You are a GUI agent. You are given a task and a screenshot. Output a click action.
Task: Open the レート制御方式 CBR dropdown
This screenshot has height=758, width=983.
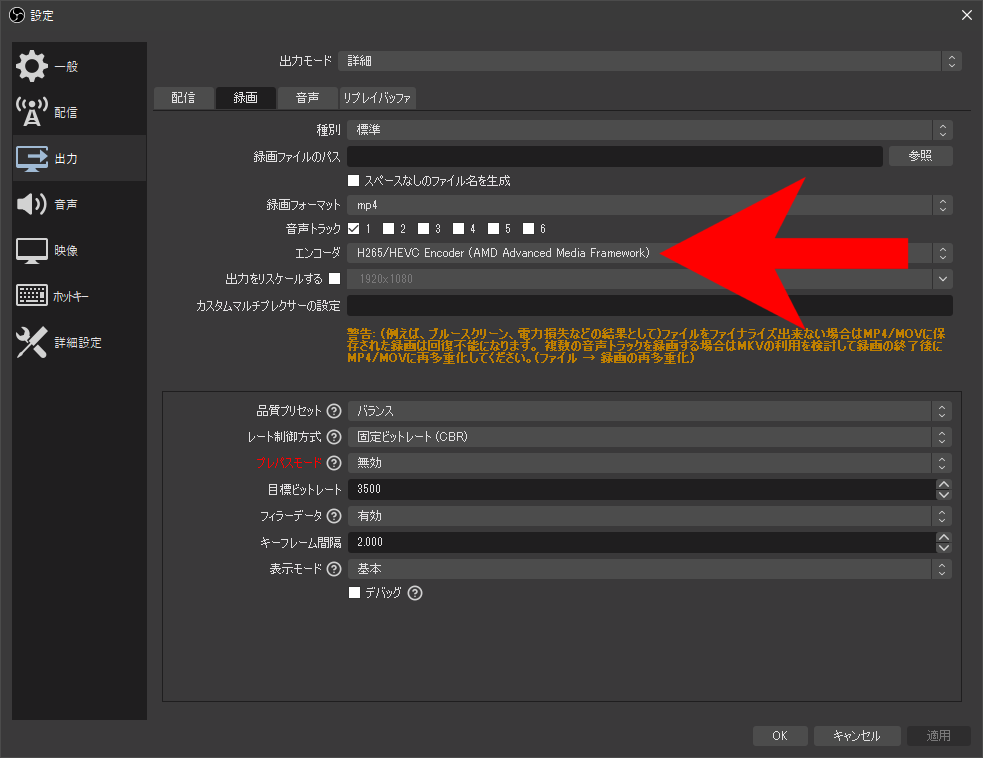coord(650,437)
